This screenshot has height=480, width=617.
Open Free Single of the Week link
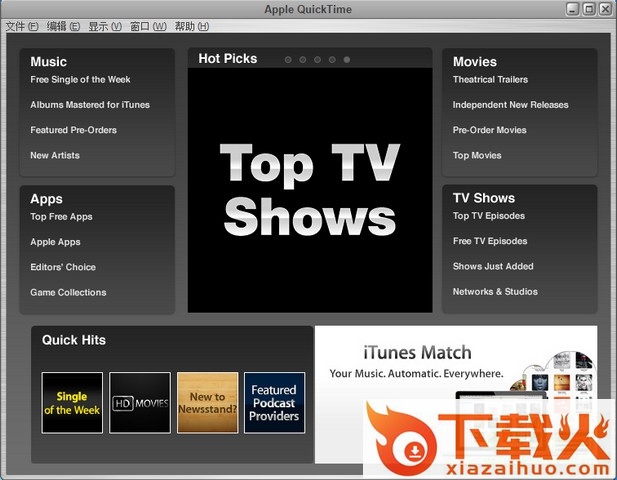[x=80, y=79]
